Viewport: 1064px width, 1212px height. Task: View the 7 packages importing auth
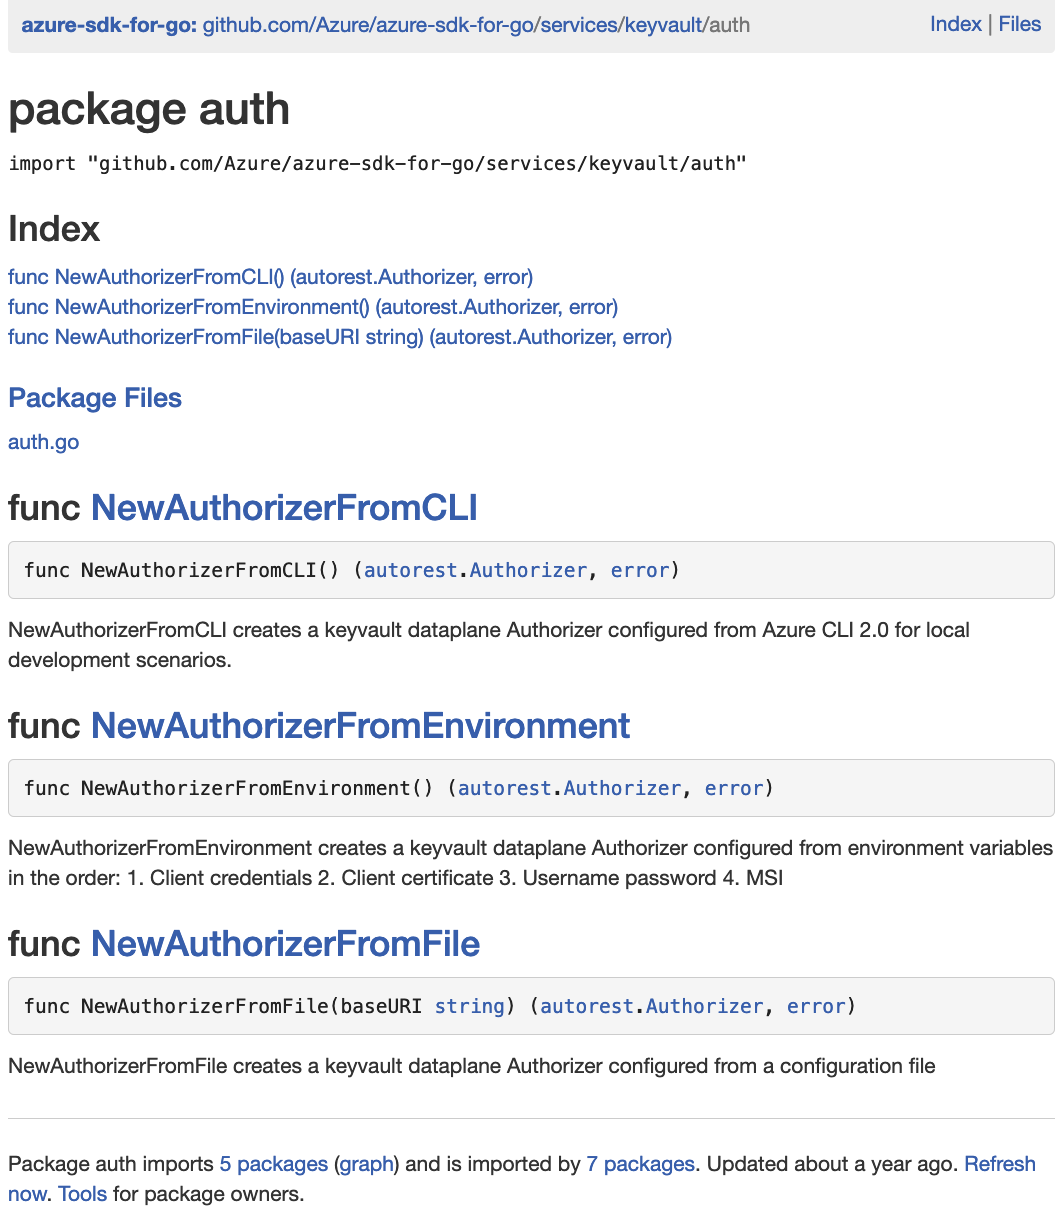click(x=641, y=1164)
